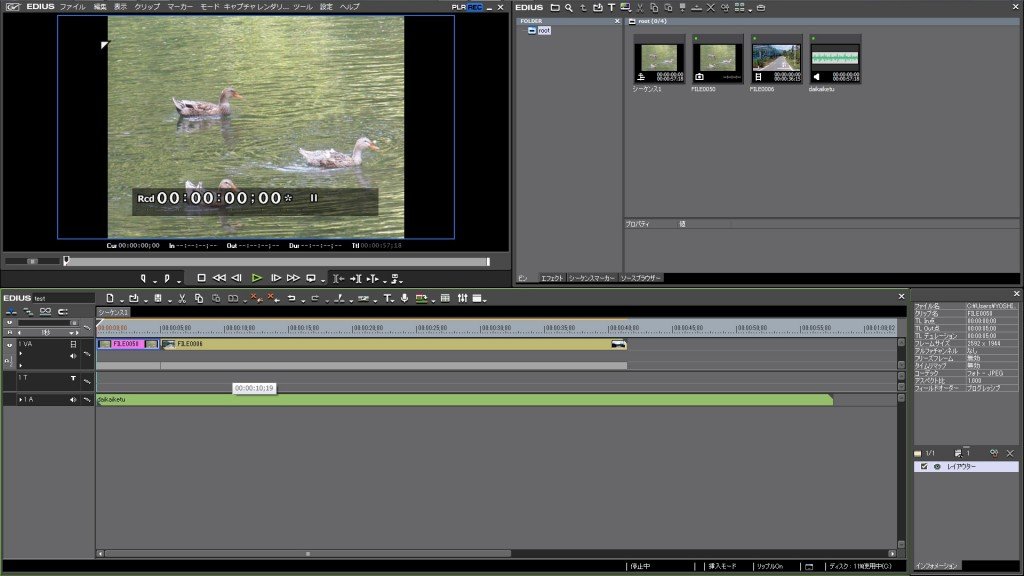Viewport: 1024px width, 576px height.
Task: Toggle the Layouter effect checkbox
Action: 923,466
